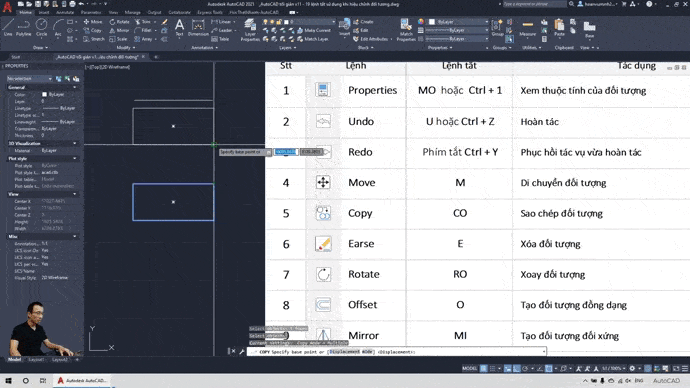690x388 pixels.
Task: Open the Home ribbon tab
Action: 26,12
